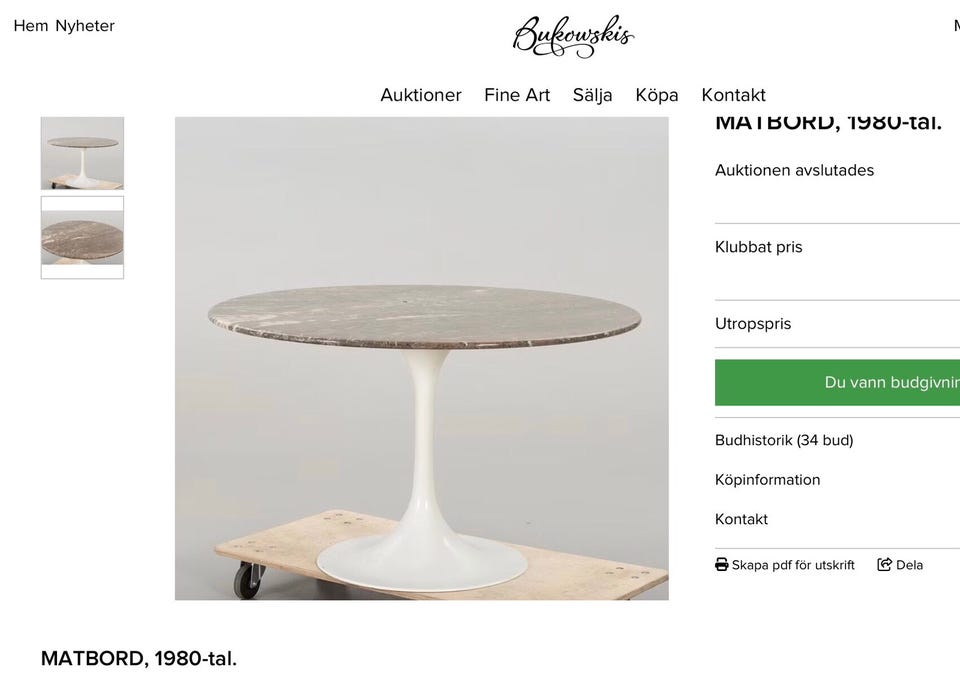960x685 pixels.
Task: Open the Klubbat pris details
Action: click(758, 247)
